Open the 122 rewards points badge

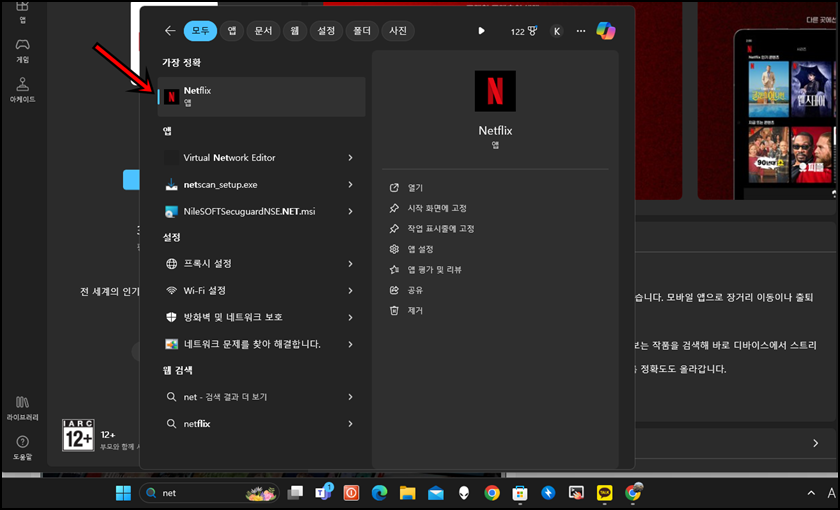point(523,31)
